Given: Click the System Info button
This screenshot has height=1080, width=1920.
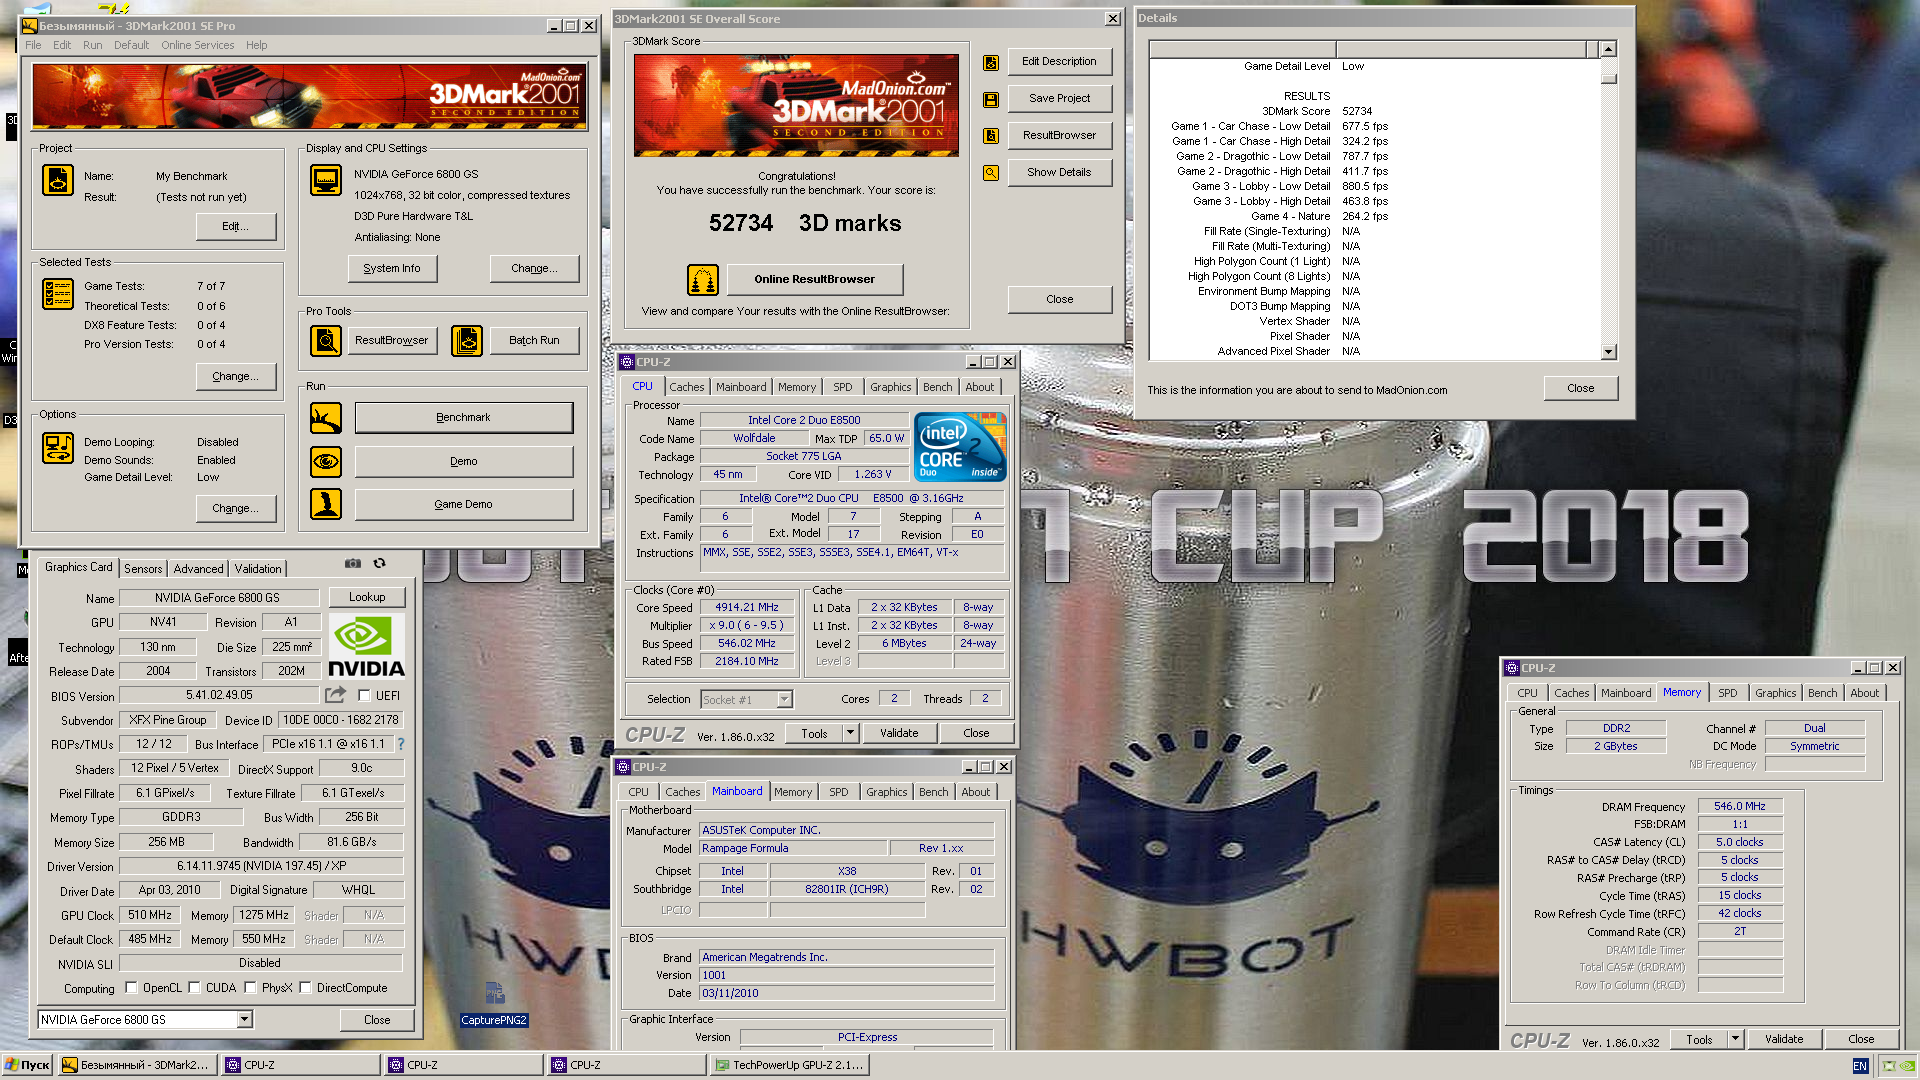Looking at the screenshot, I should 392,268.
